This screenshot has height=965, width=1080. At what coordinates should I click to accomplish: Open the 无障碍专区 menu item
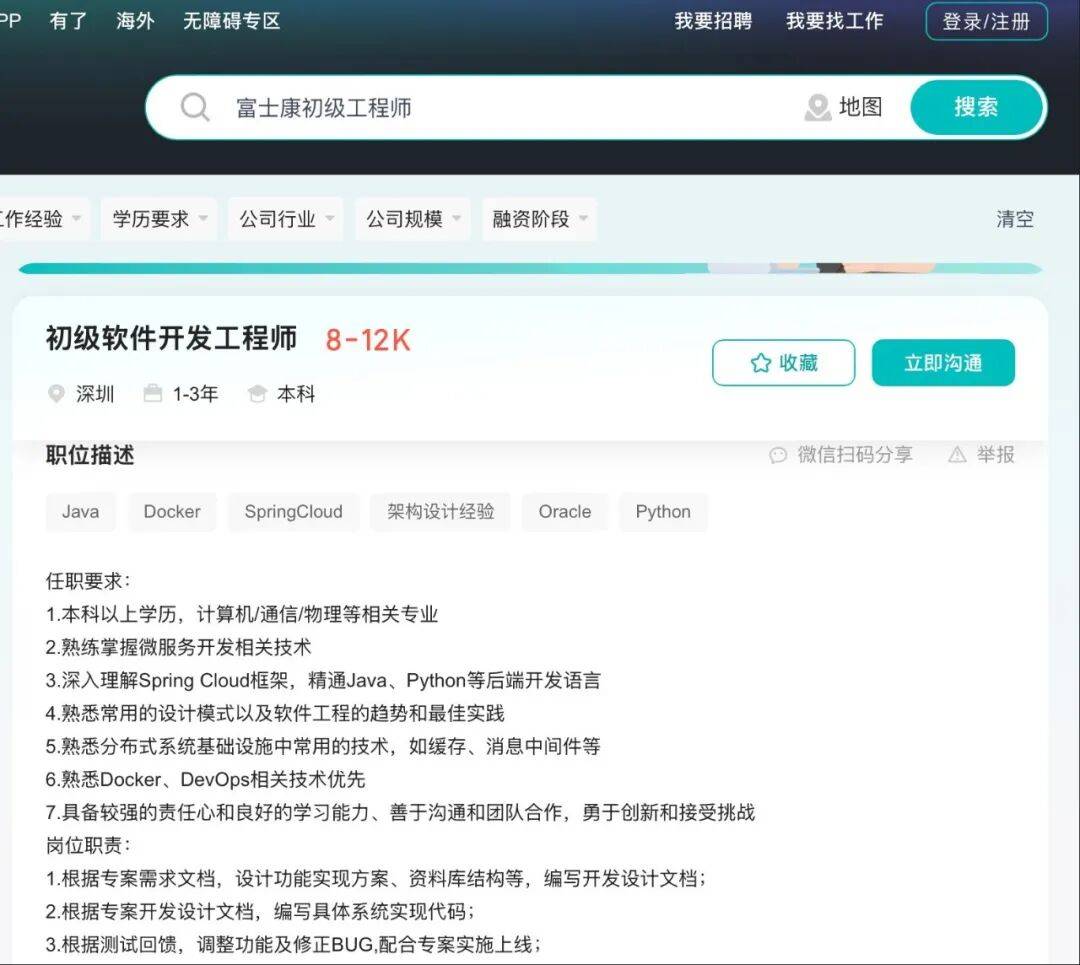[231, 21]
